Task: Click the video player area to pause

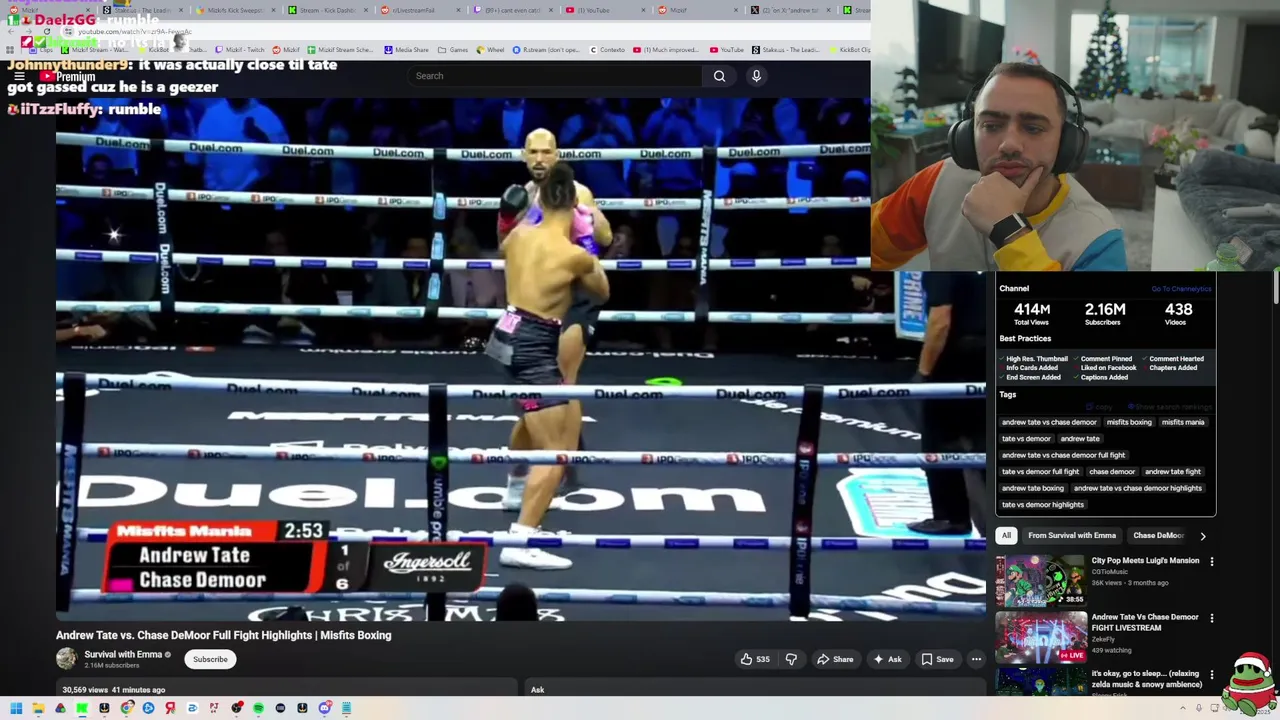Action: click(x=520, y=360)
